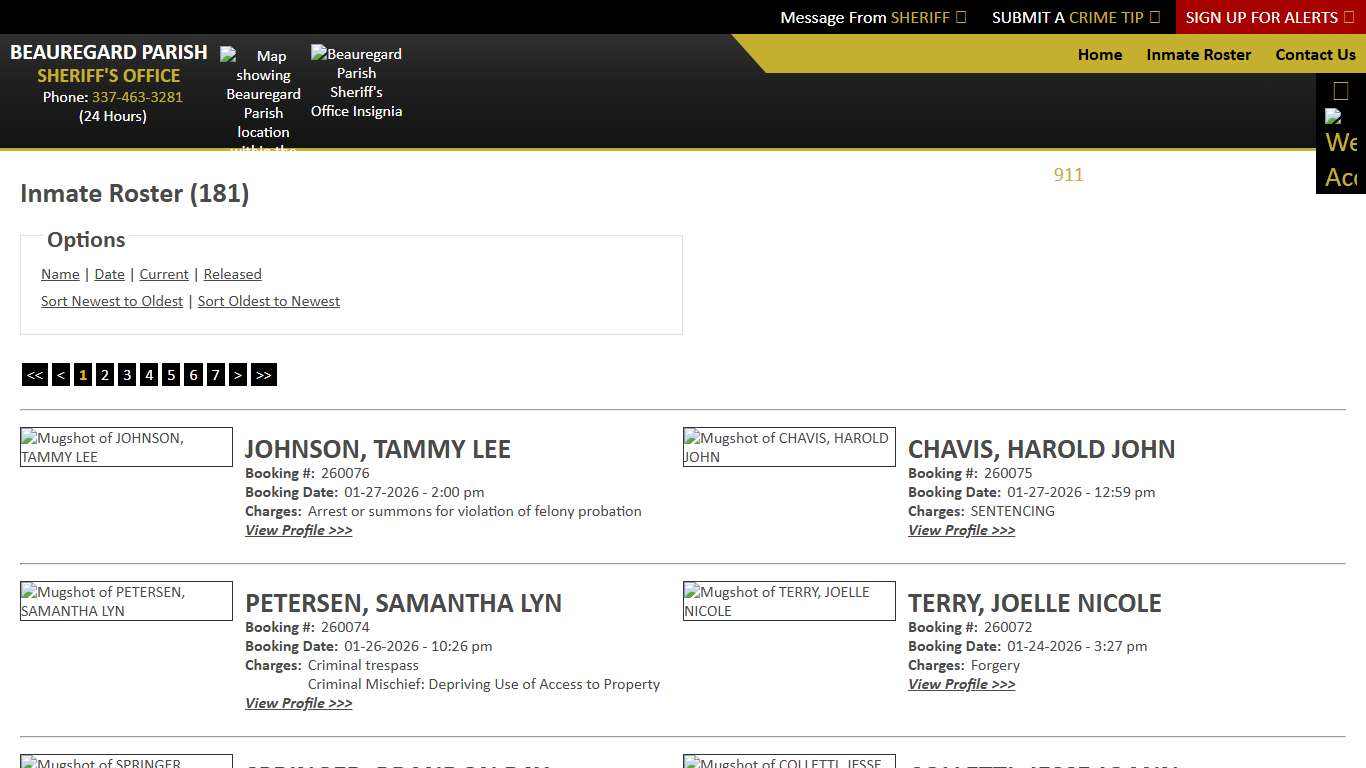The height and width of the screenshot is (768, 1366).
Task: Jump to last page with >> button
Action: click(x=263, y=375)
